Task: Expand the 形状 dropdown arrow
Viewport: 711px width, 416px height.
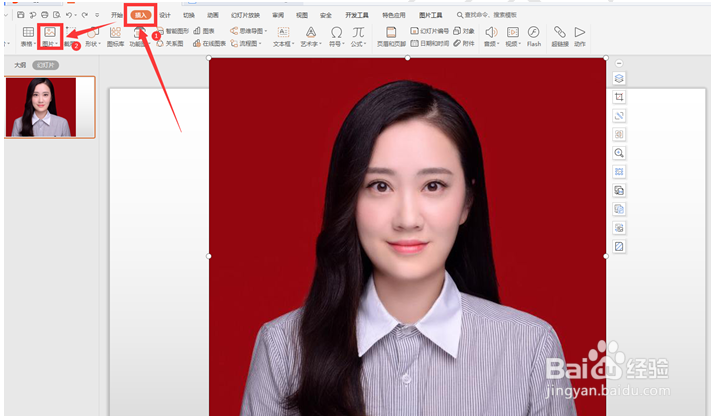Action: tap(99, 44)
